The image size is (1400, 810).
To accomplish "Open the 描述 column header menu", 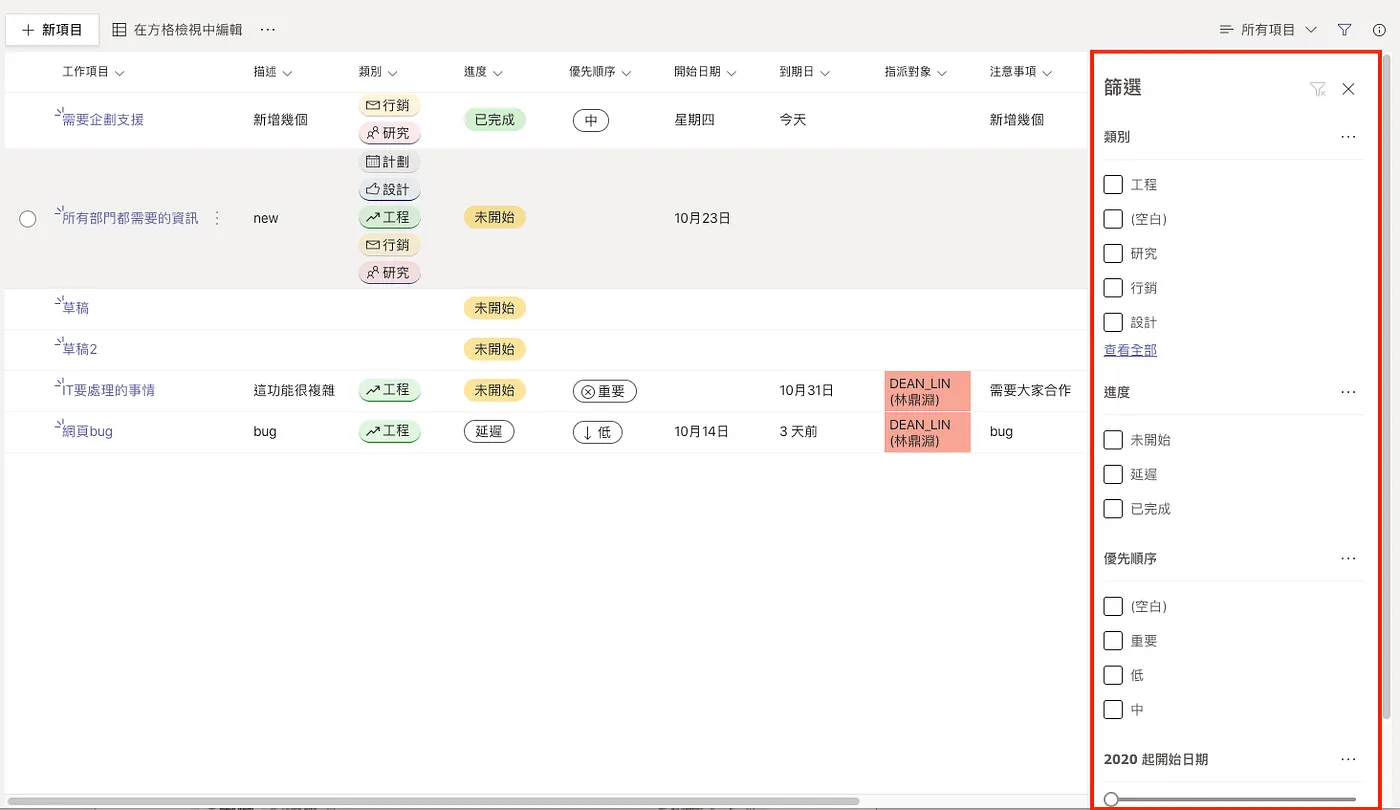I will click(x=273, y=73).
